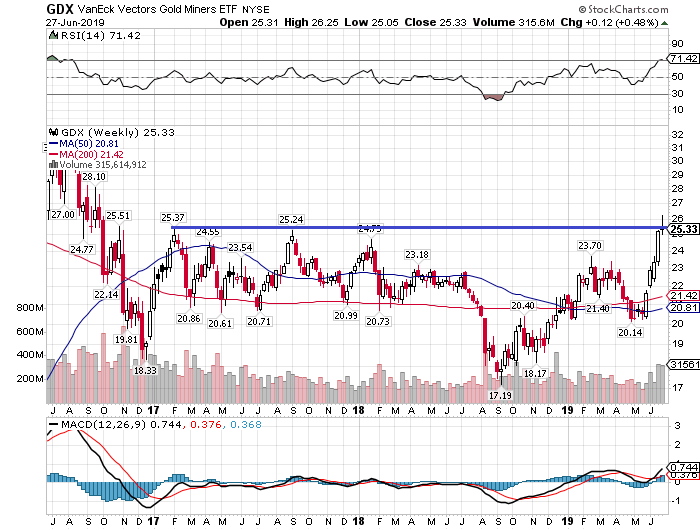700x530 pixels.
Task: Click the 18.17 low price label
Action: 535,373
